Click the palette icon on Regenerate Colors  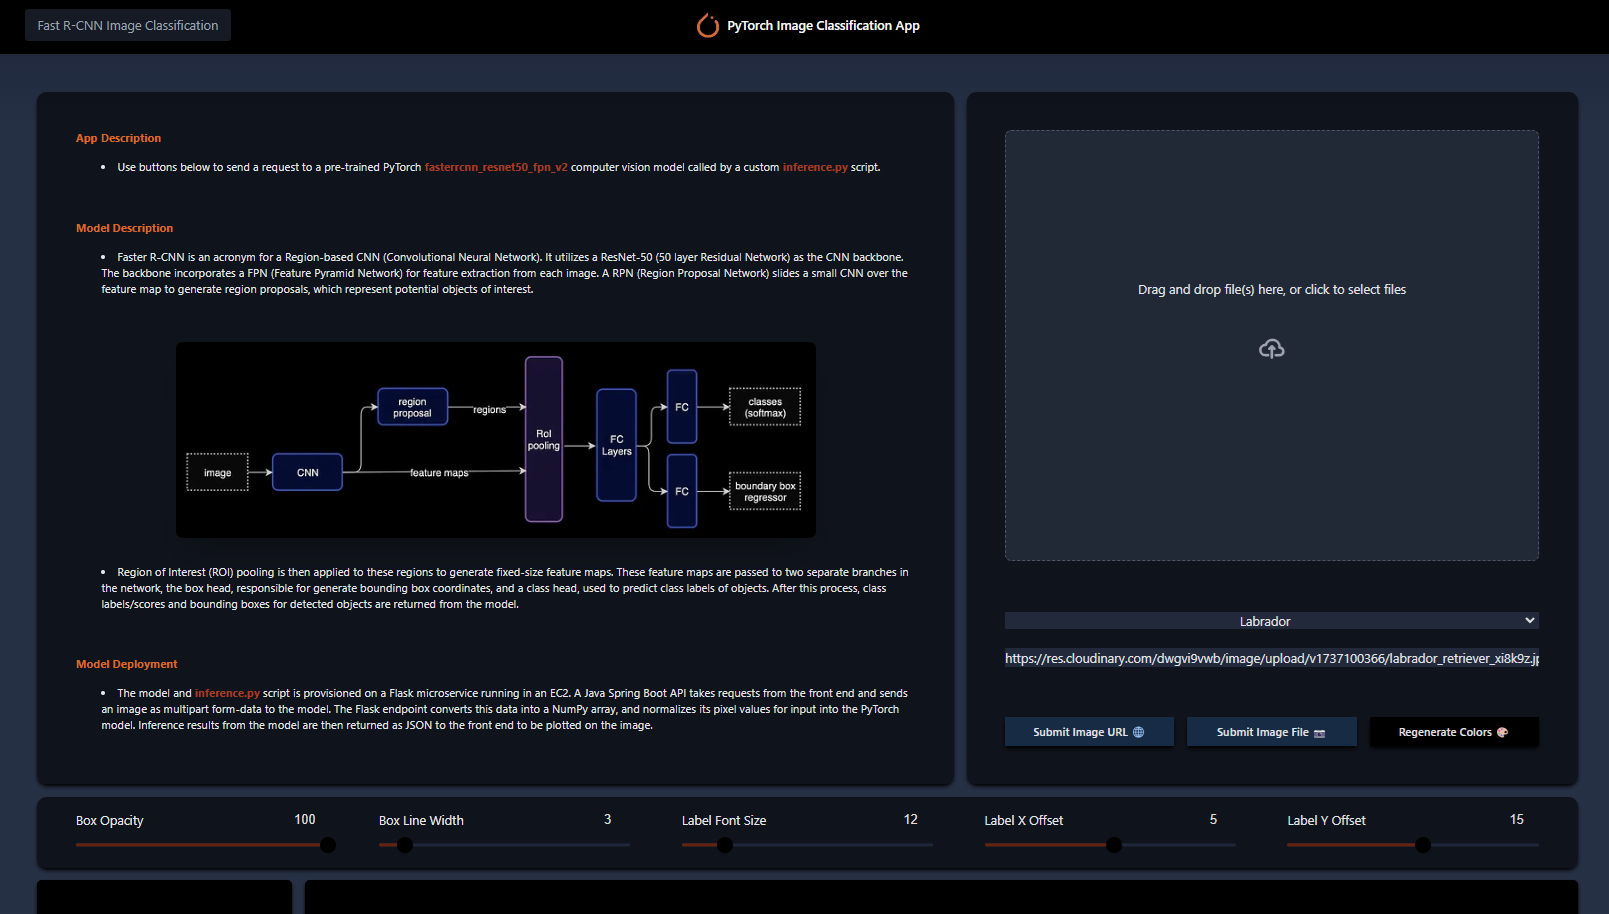[x=1502, y=732]
